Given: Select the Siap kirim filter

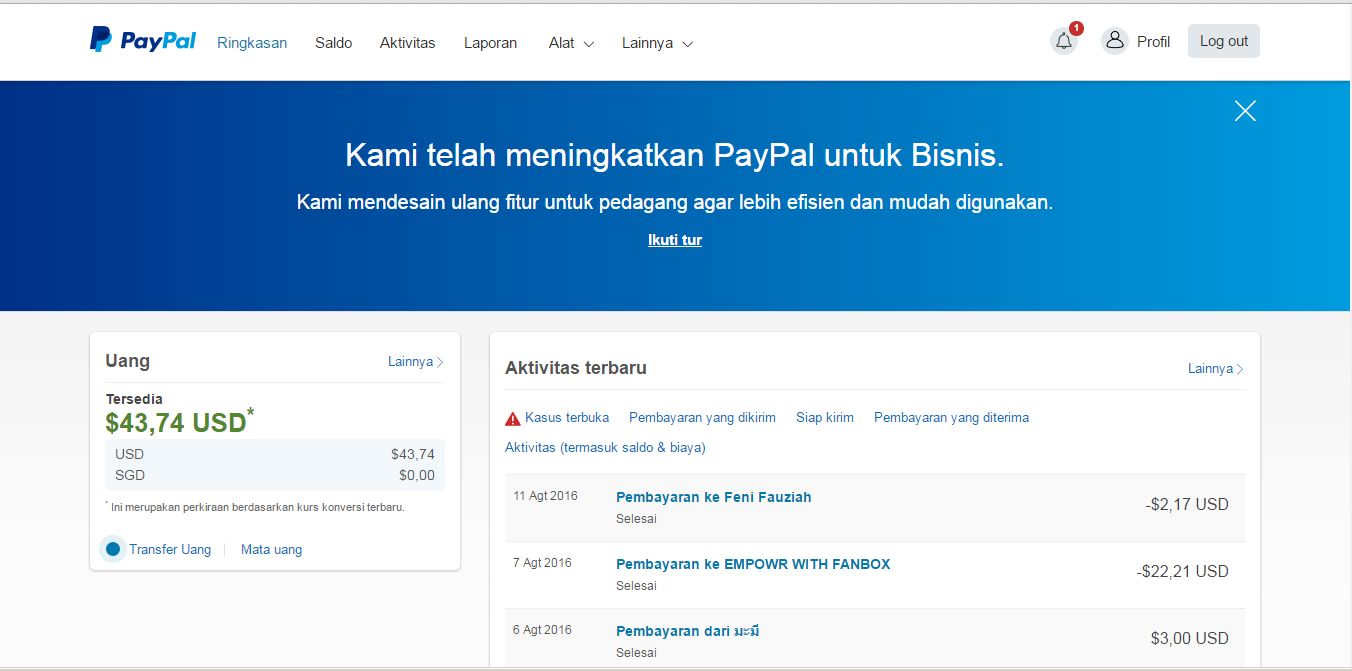Looking at the screenshot, I should tap(825, 417).
